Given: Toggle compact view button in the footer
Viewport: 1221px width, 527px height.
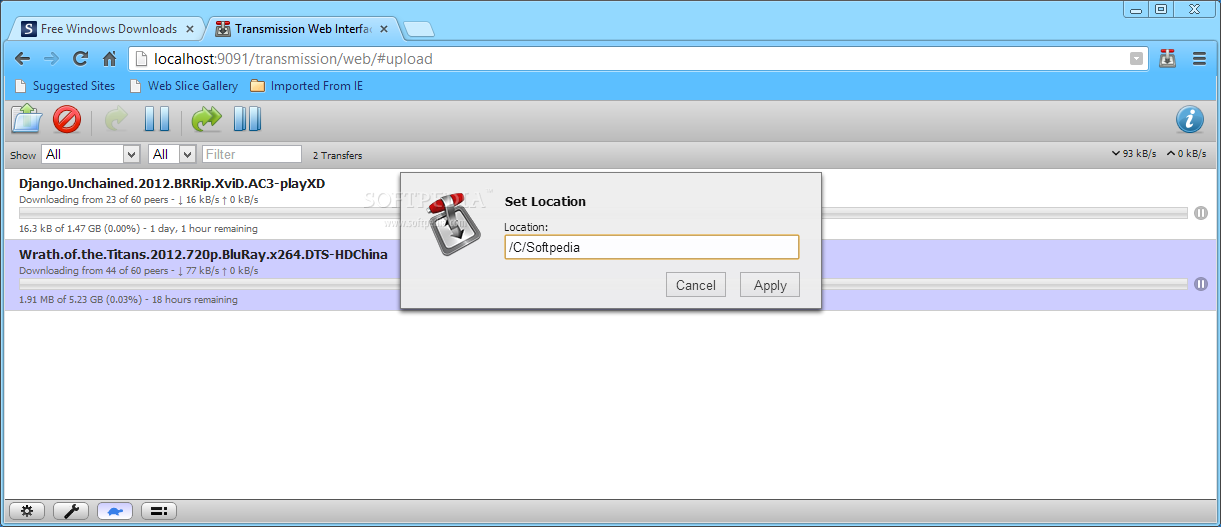Looking at the screenshot, I should pos(158,511).
